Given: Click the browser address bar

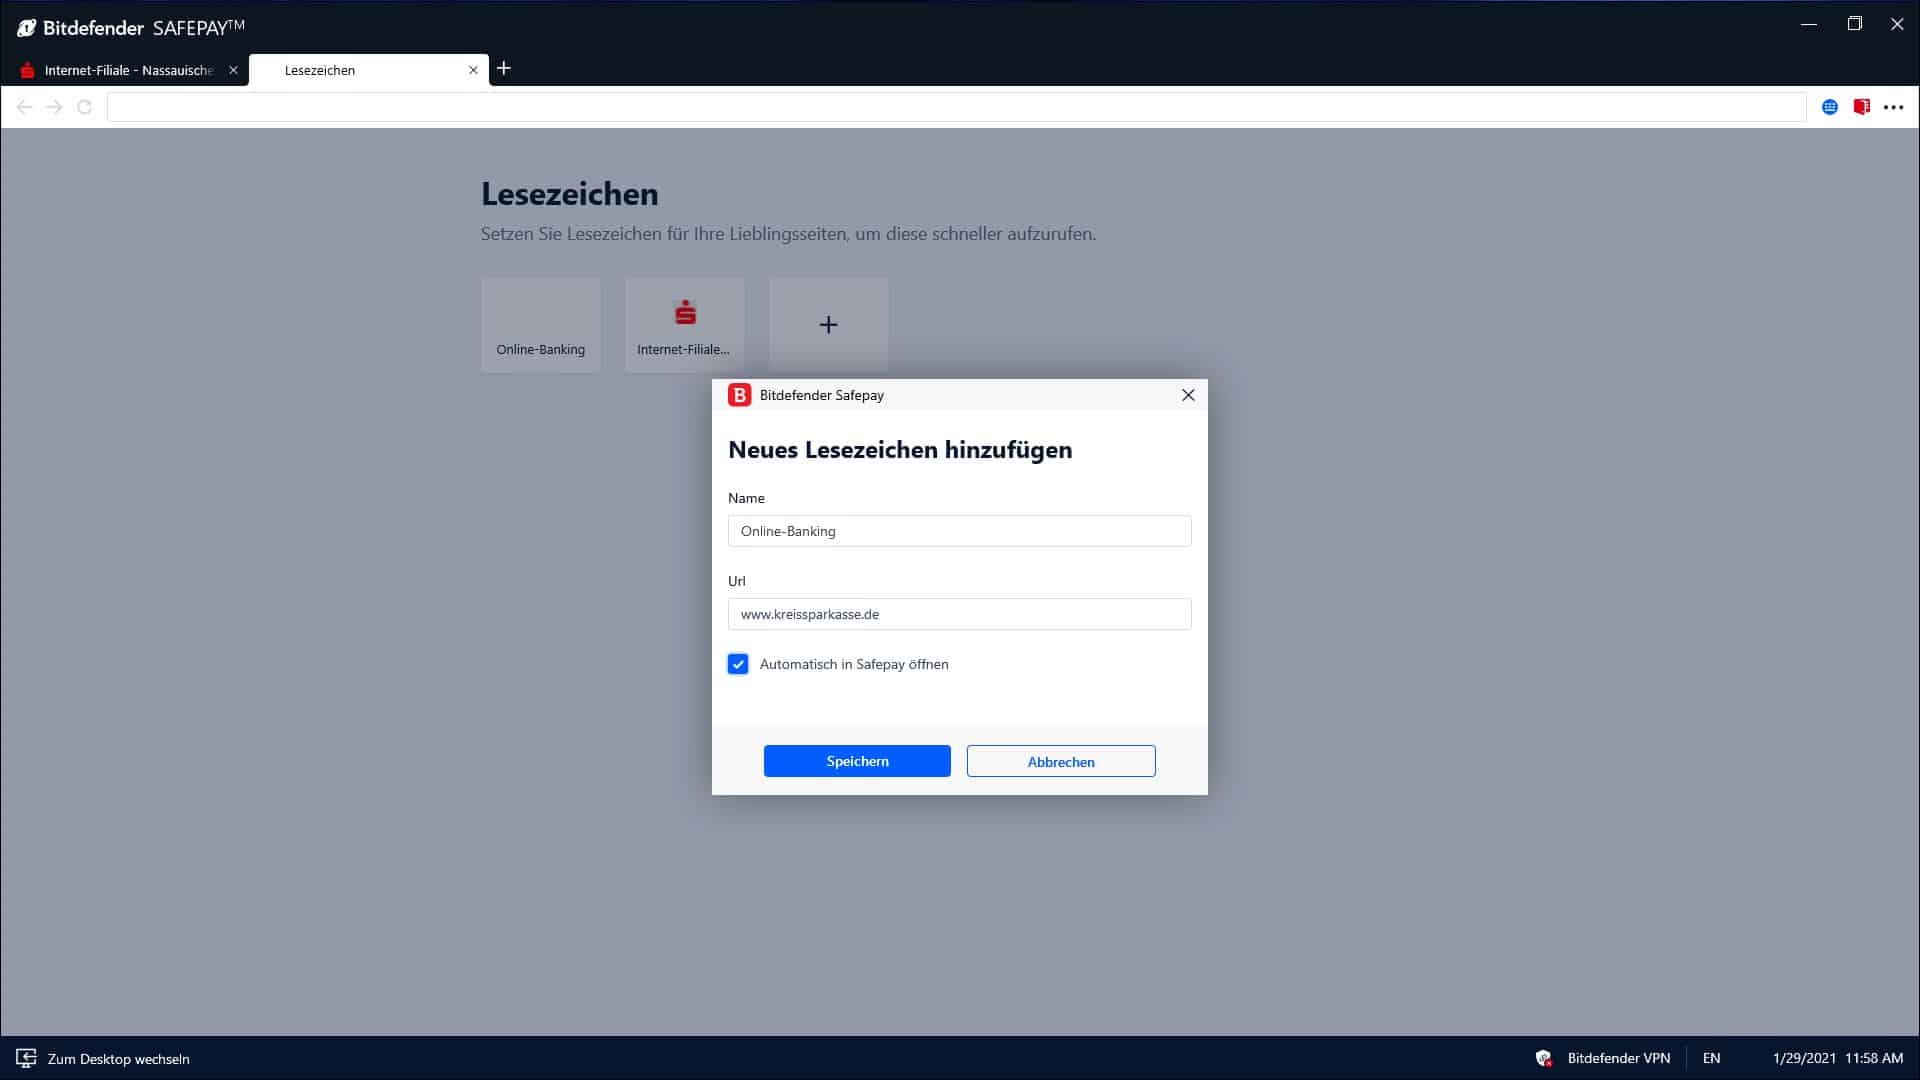Looking at the screenshot, I should click(x=957, y=107).
